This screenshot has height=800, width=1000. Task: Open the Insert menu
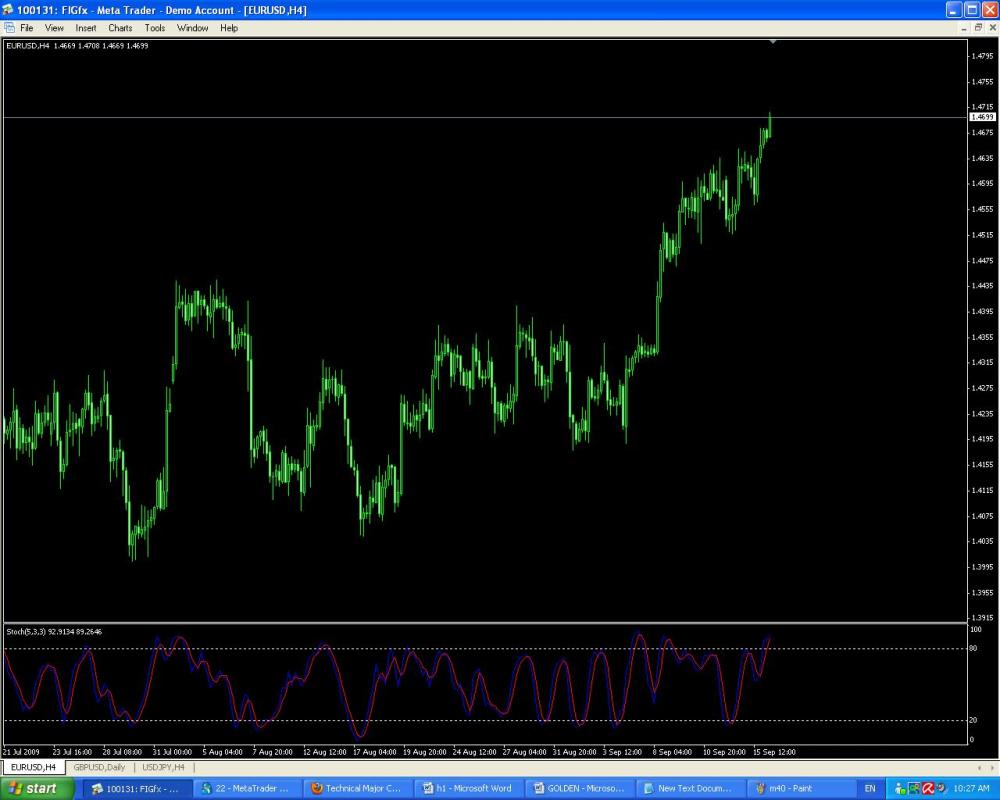click(x=86, y=28)
